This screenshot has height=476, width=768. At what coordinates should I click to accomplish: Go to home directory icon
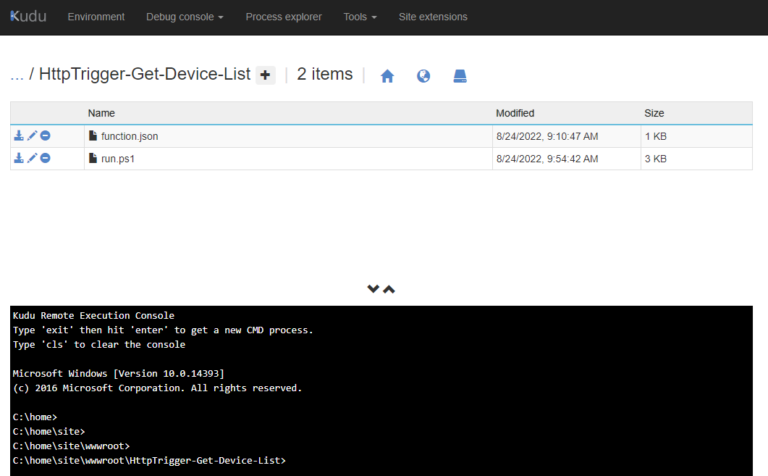tap(387, 76)
